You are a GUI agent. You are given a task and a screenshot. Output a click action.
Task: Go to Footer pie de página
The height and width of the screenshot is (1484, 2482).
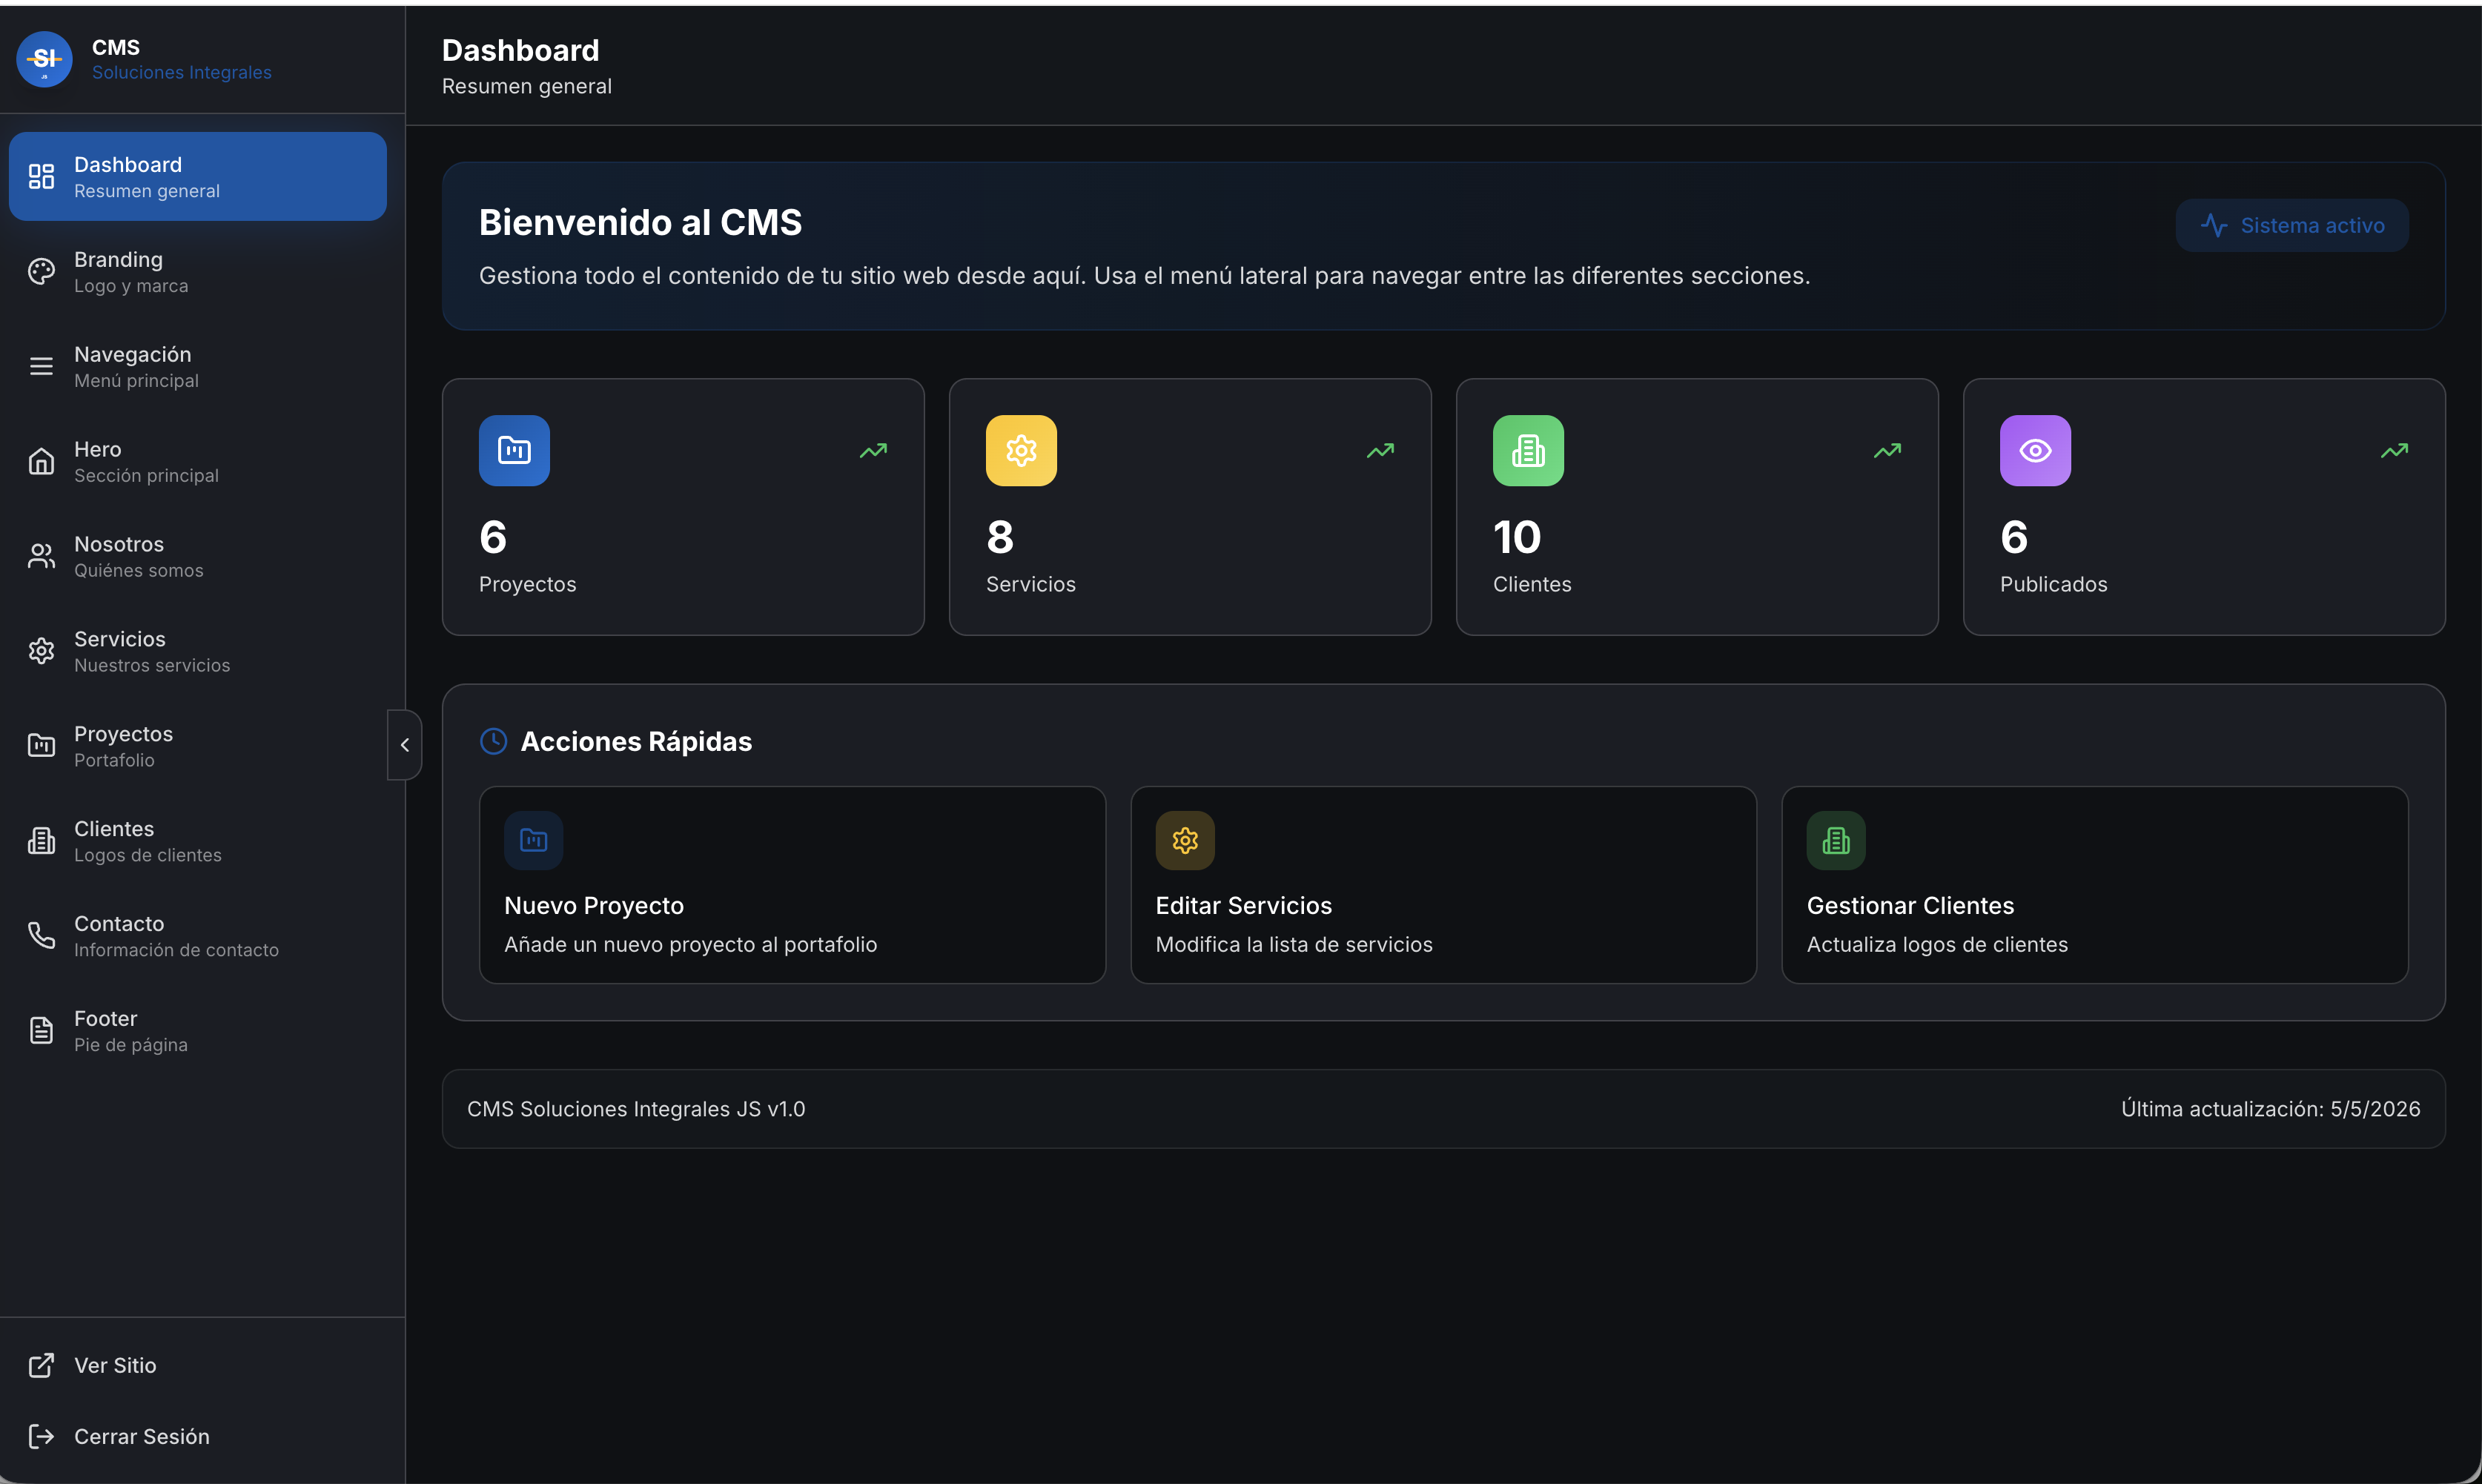(x=198, y=1031)
